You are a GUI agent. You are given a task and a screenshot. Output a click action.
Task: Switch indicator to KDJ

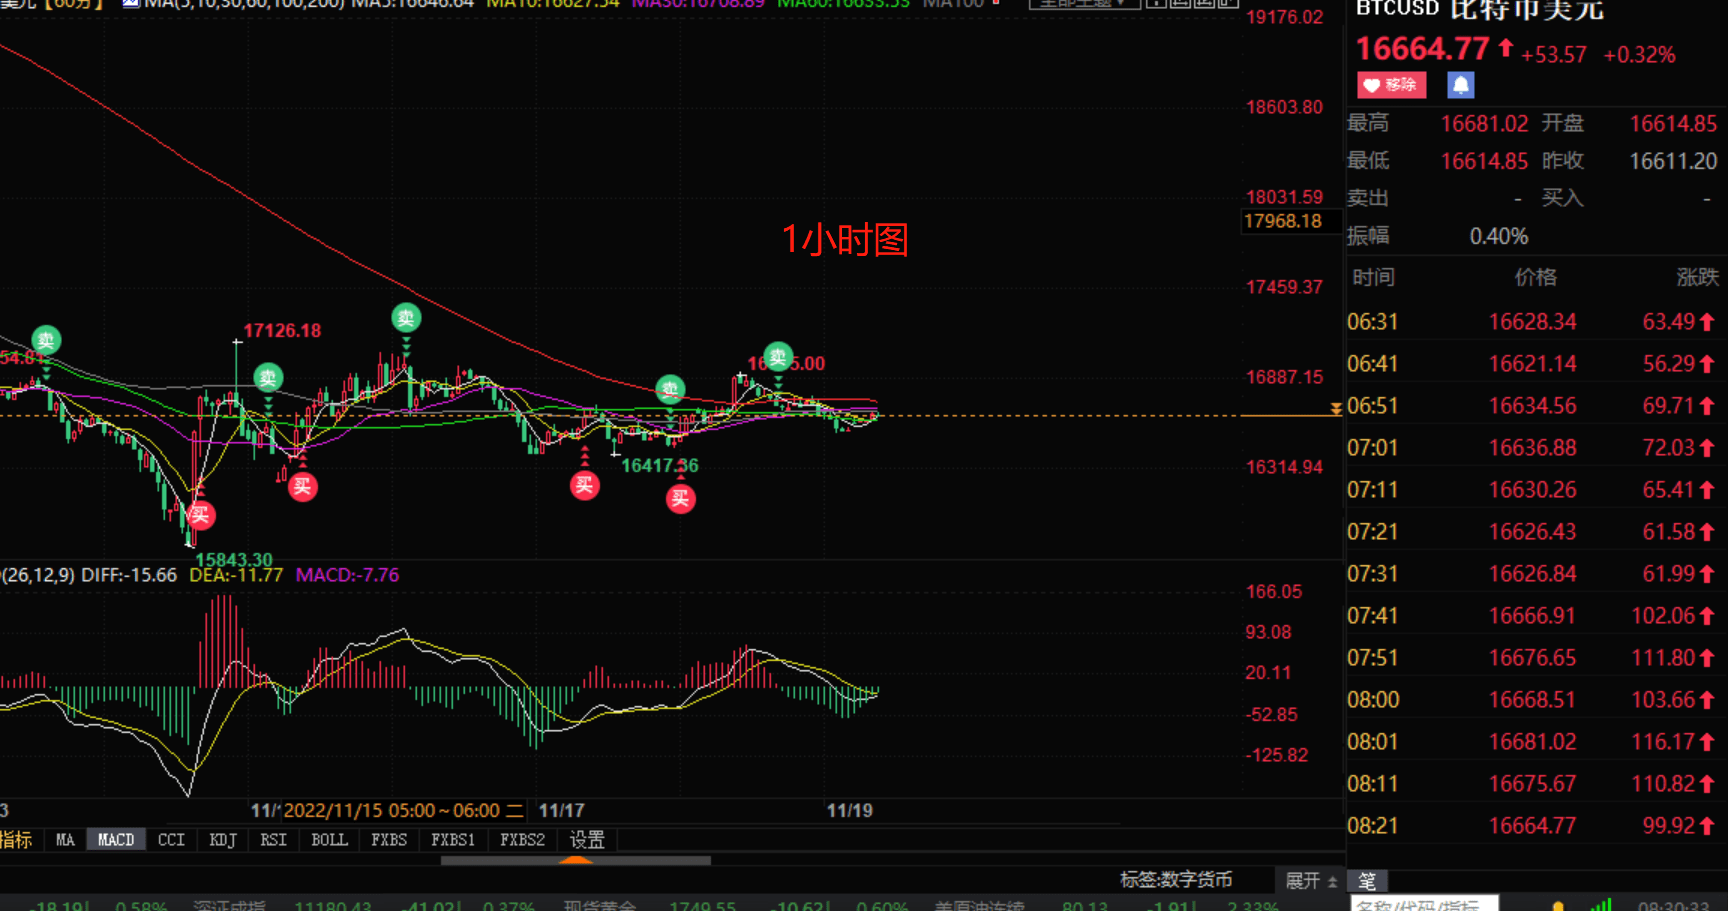pyautogui.click(x=222, y=840)
